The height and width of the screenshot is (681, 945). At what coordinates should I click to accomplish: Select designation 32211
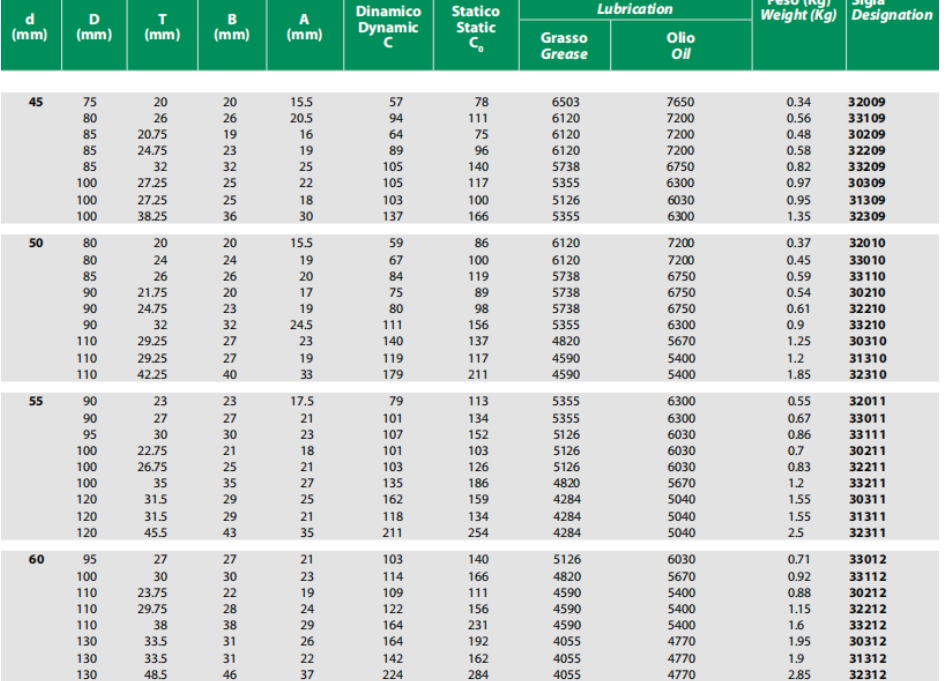[867, 467]
